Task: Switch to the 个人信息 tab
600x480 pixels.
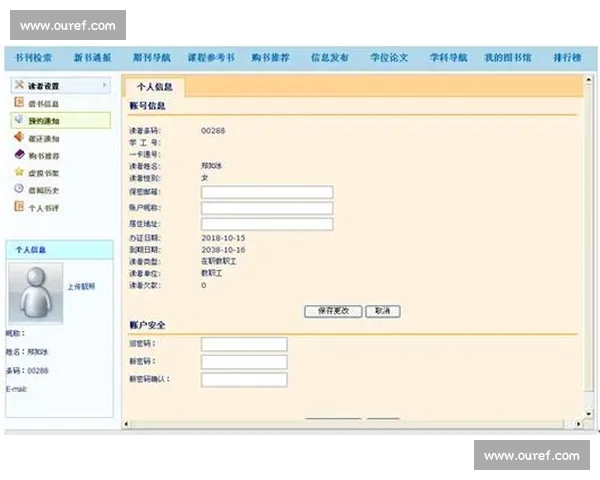Action: (x=155, y=87)
